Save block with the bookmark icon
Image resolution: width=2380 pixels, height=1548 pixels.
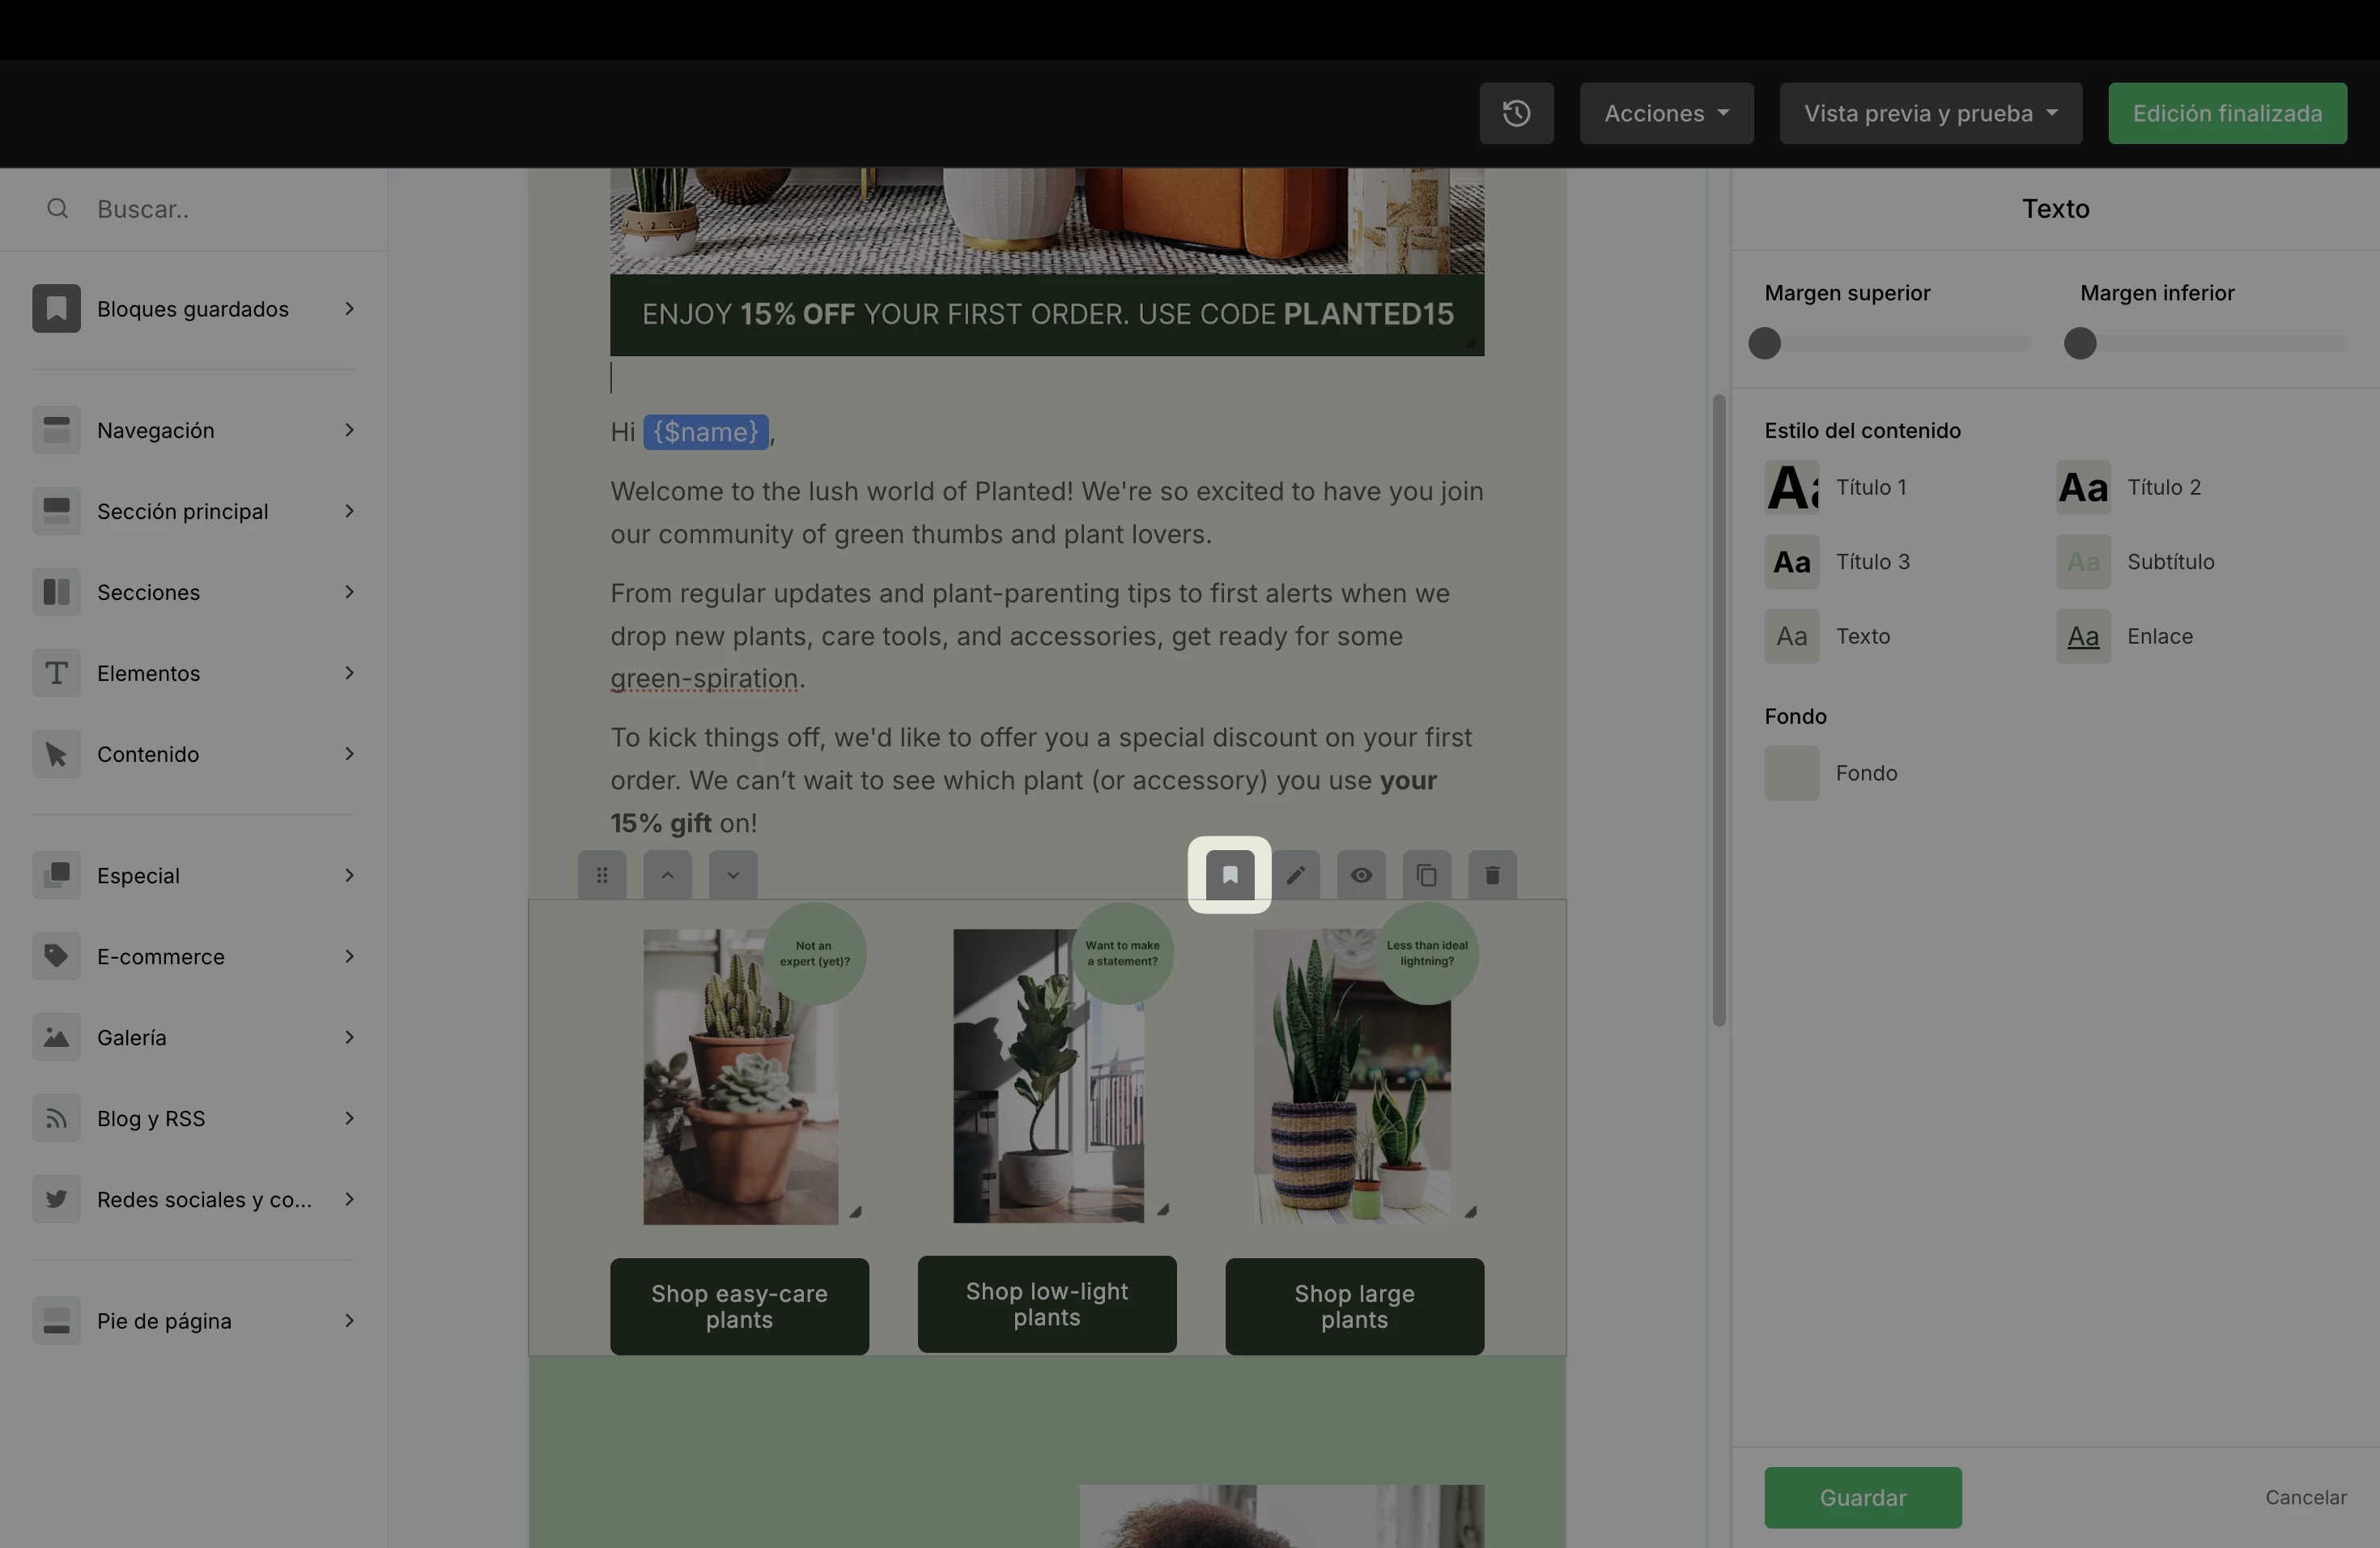(1229, 875)
